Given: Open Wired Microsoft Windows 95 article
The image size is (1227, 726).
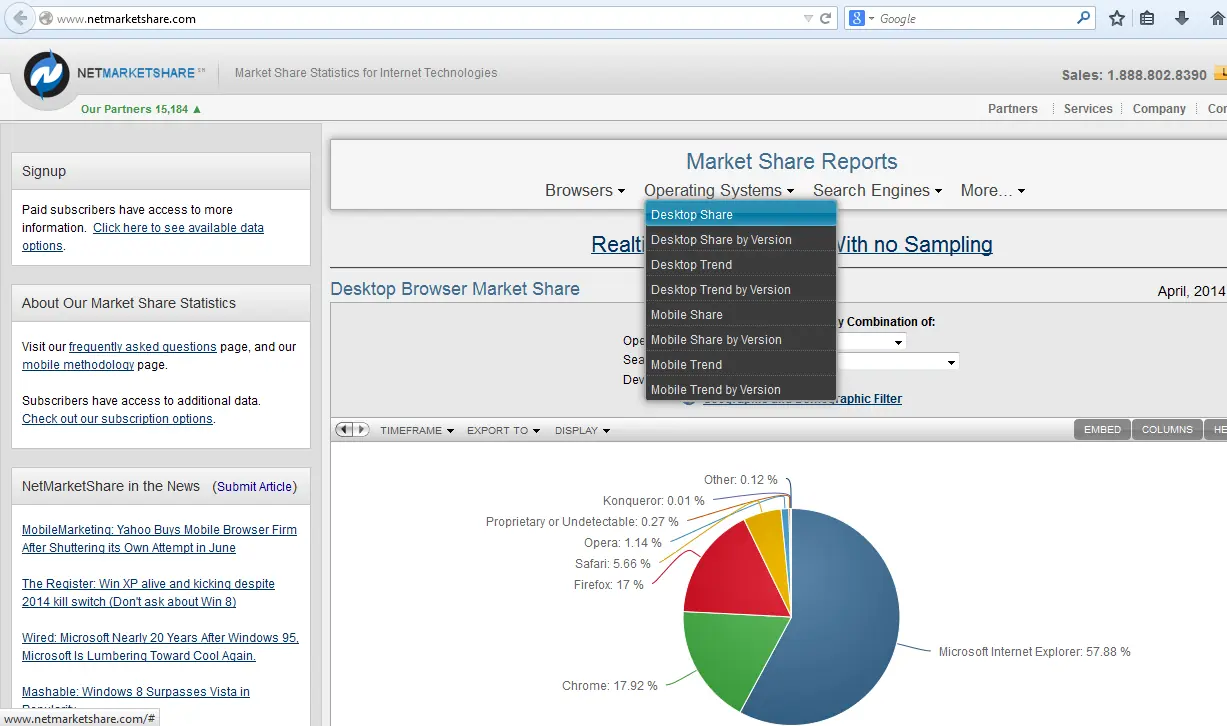Looking at the screenshot, I should [x=160, y=647].
